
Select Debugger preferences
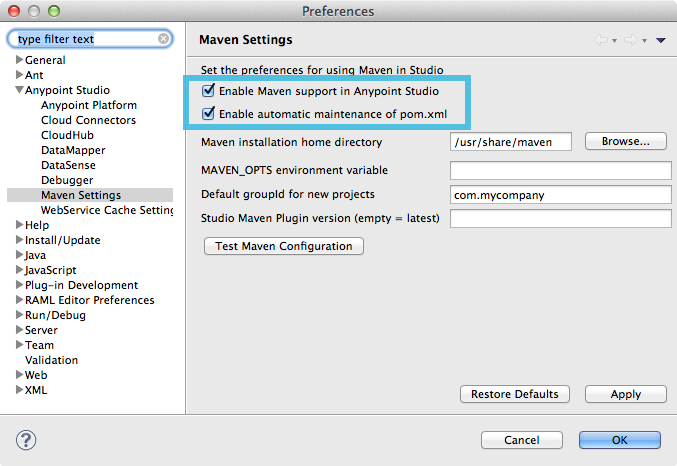tap(67, 180)
